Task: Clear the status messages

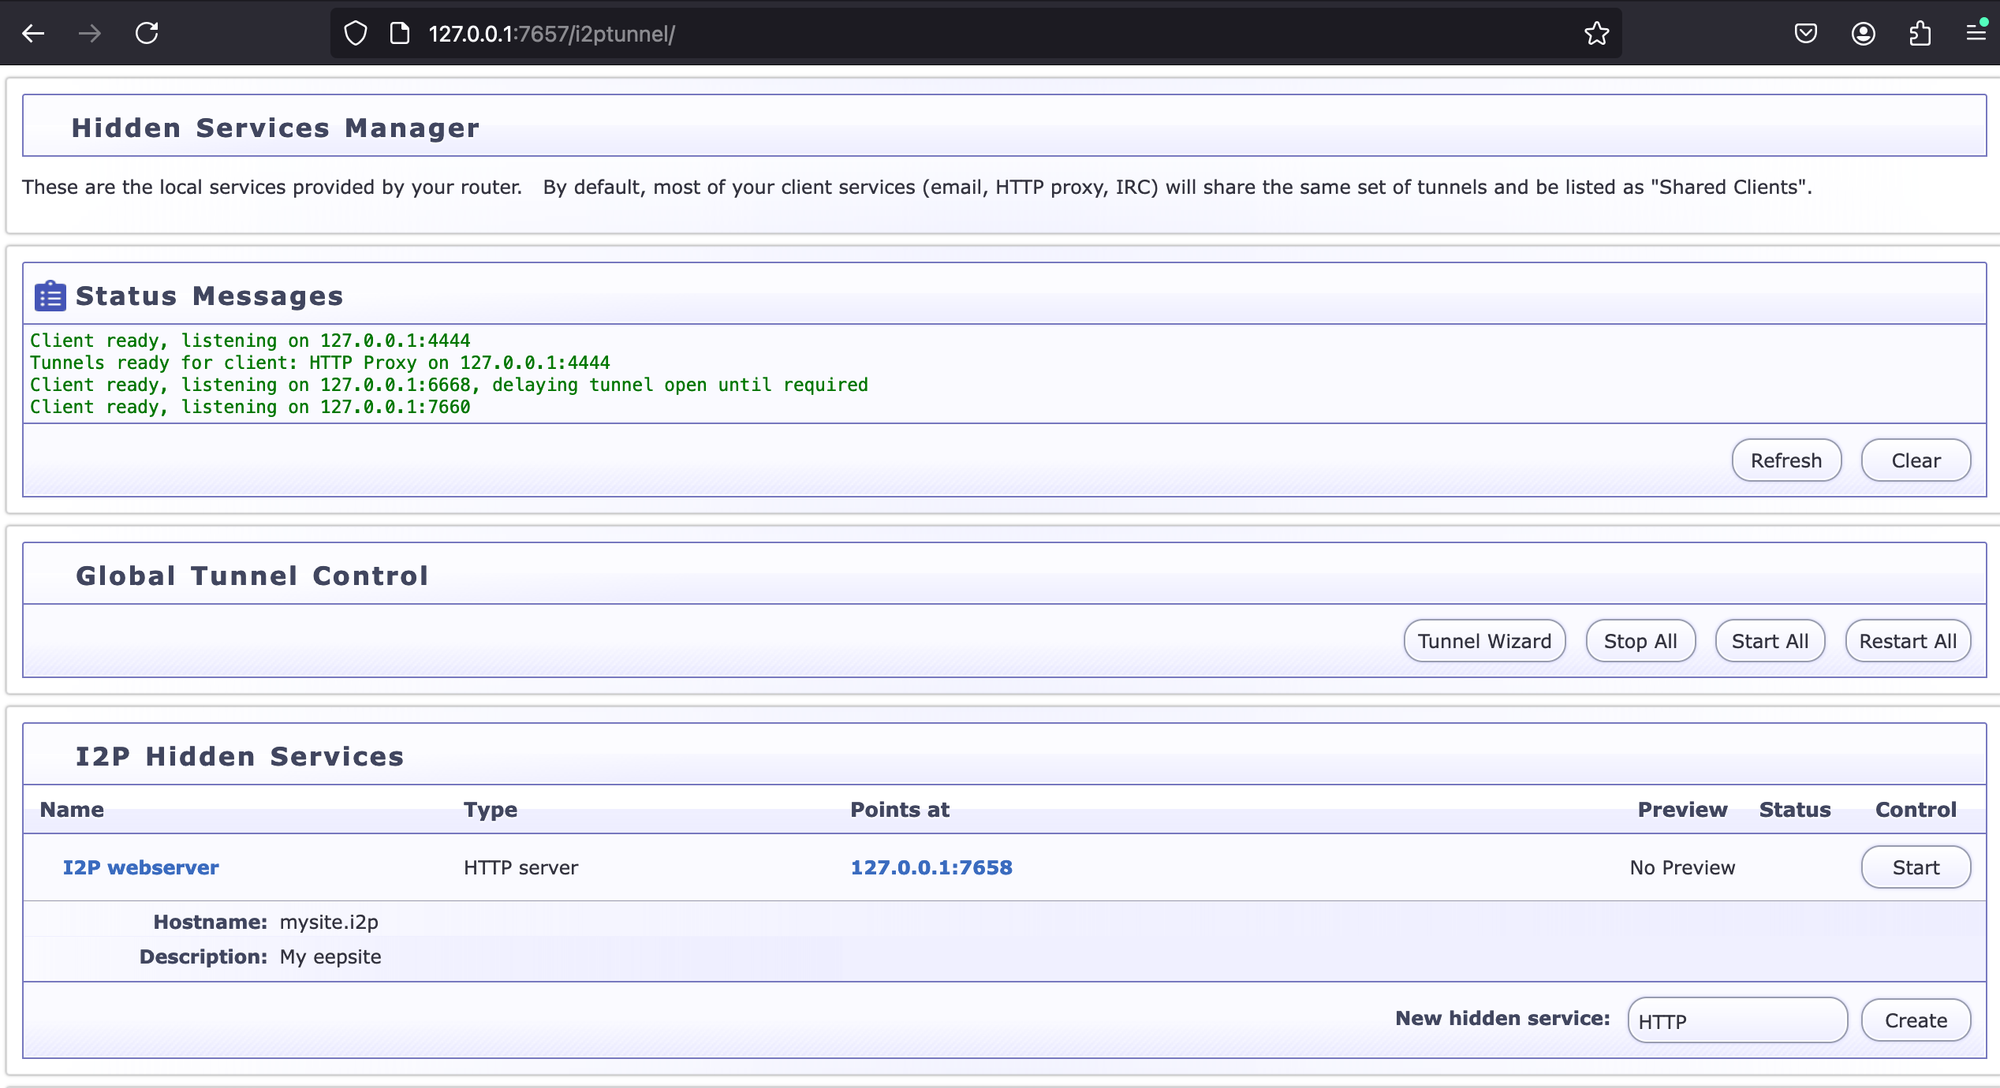Action: [x=1915, y=460]
